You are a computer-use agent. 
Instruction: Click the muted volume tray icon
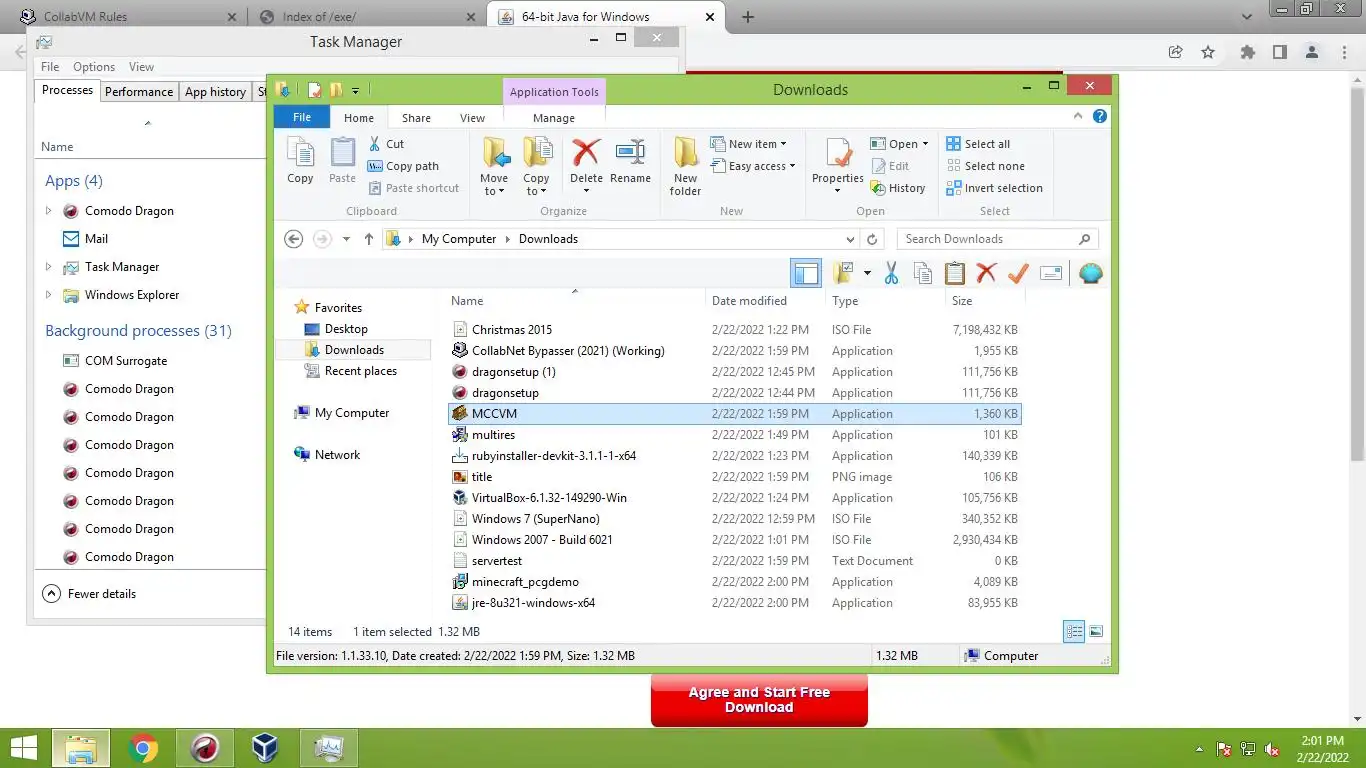(1272, 749)
